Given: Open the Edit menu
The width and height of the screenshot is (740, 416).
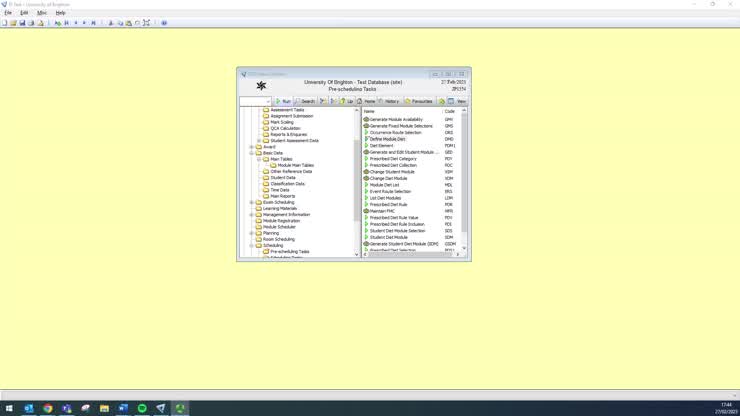Looking at the screenshot, I should (x=24, y=13).
